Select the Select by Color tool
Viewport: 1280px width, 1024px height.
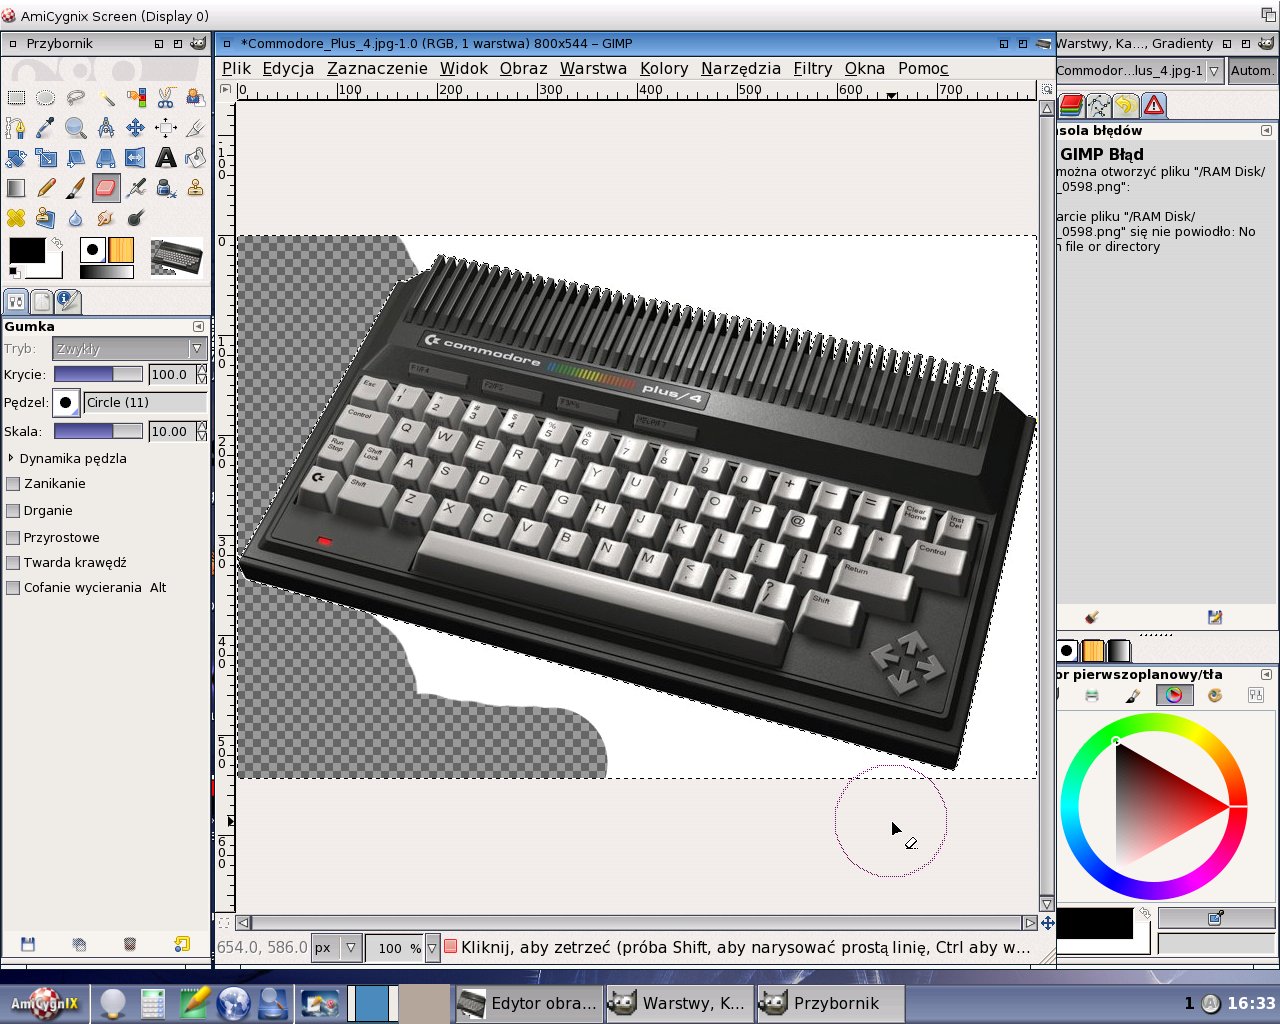click(136, 98)
